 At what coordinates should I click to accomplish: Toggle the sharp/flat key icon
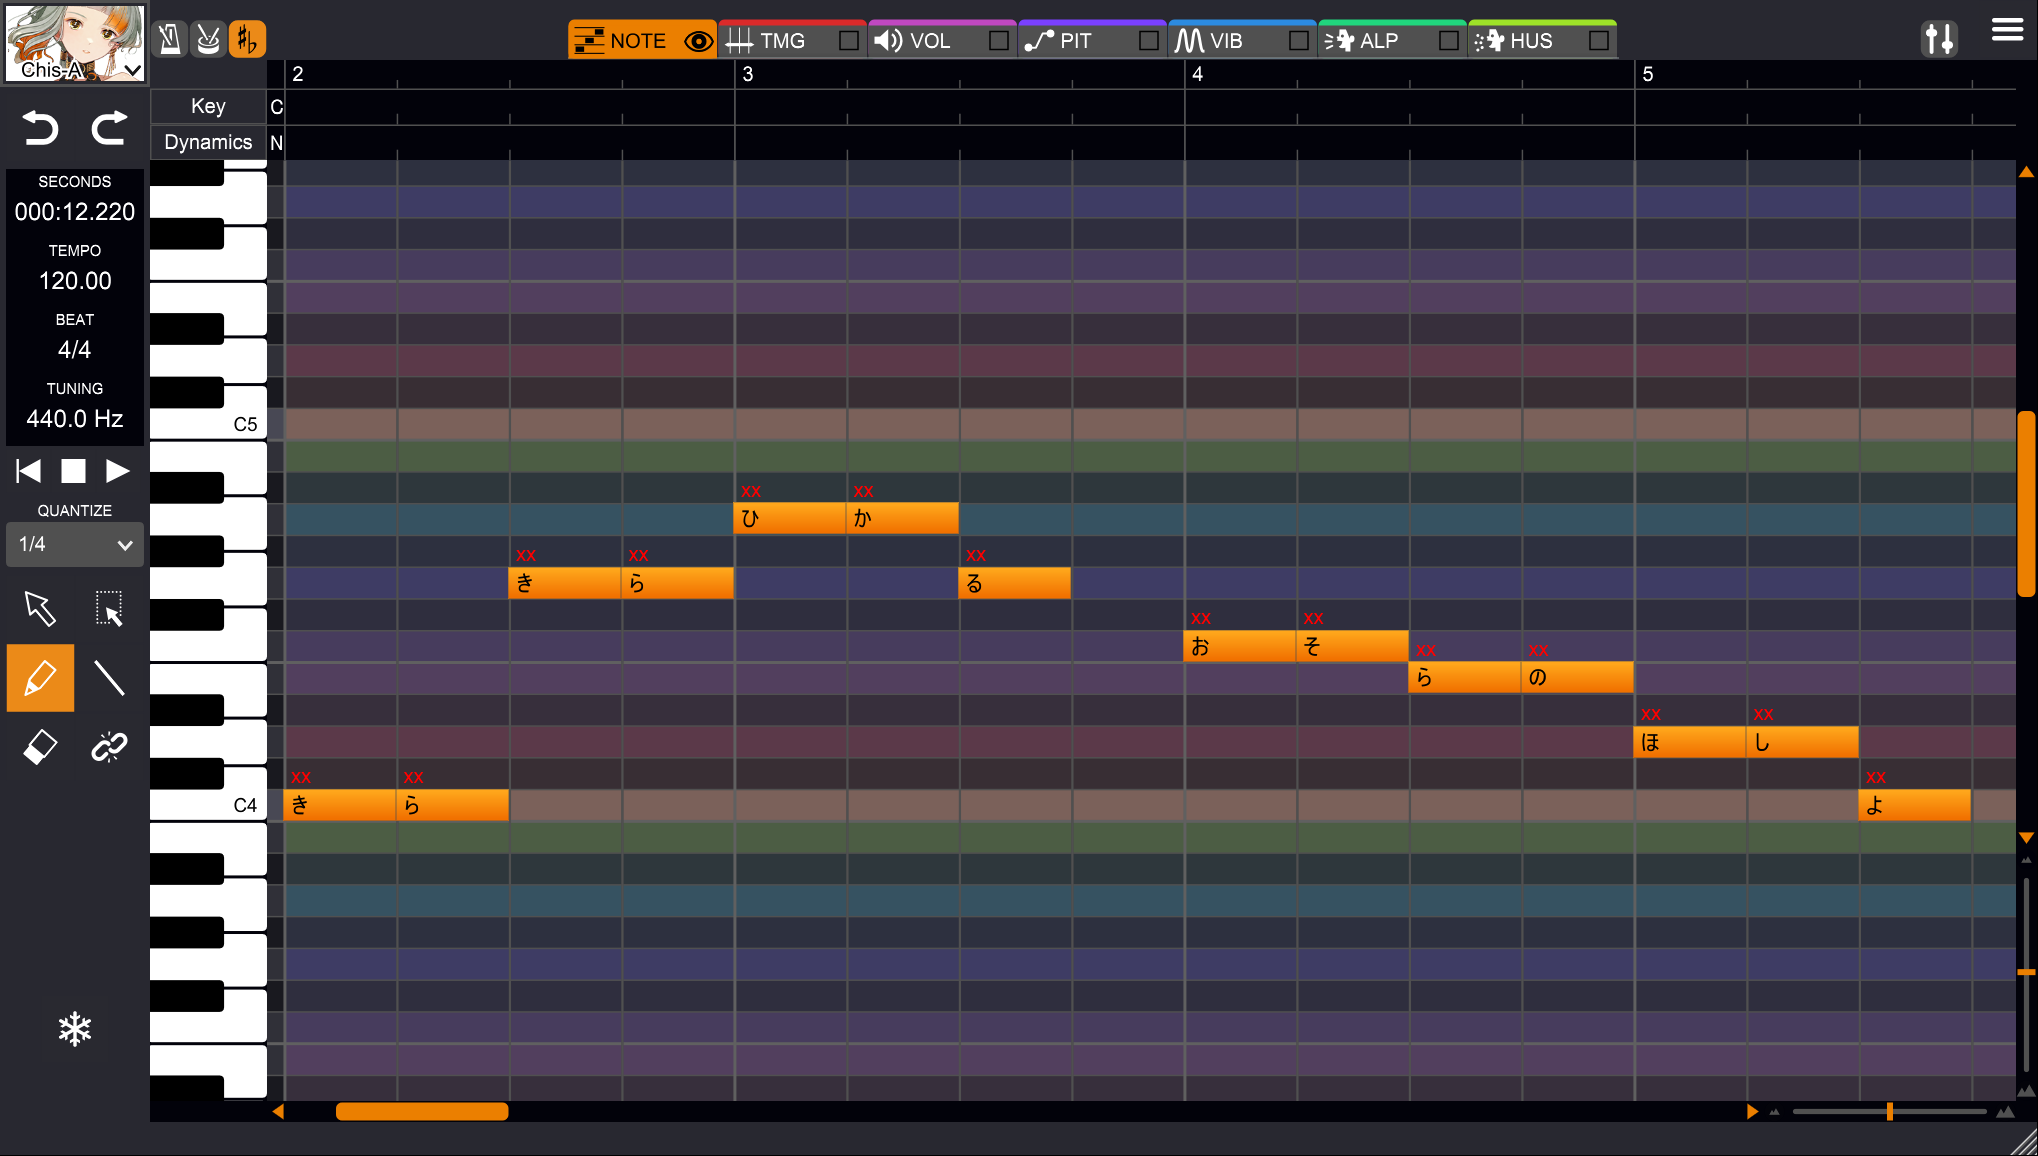tap(247, 39)
